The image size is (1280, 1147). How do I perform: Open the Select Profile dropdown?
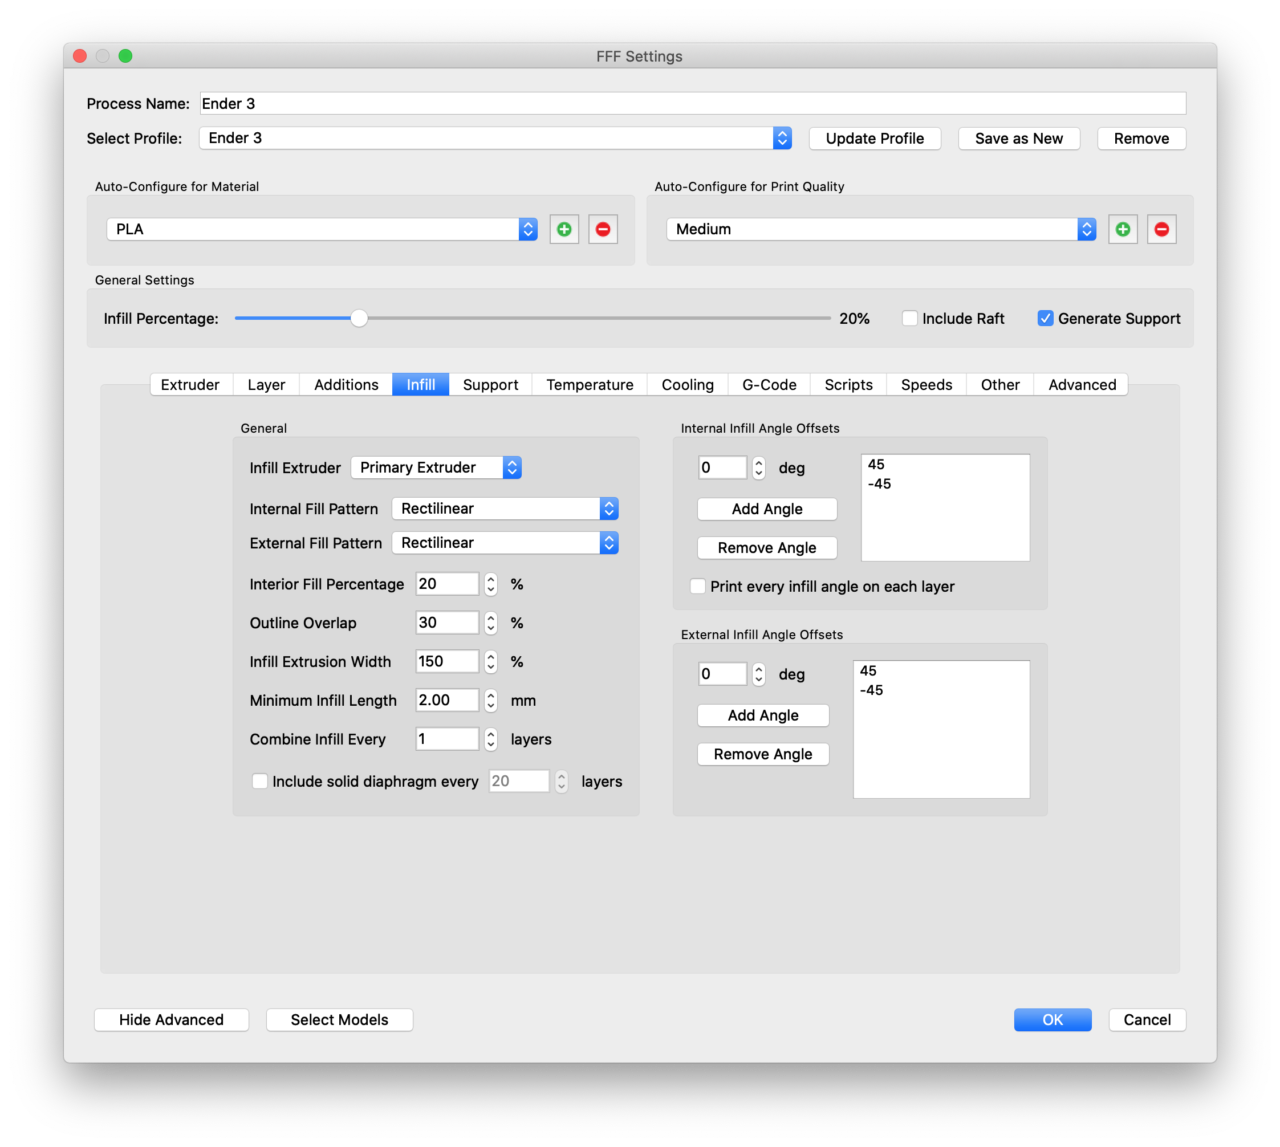coord(781,138)
